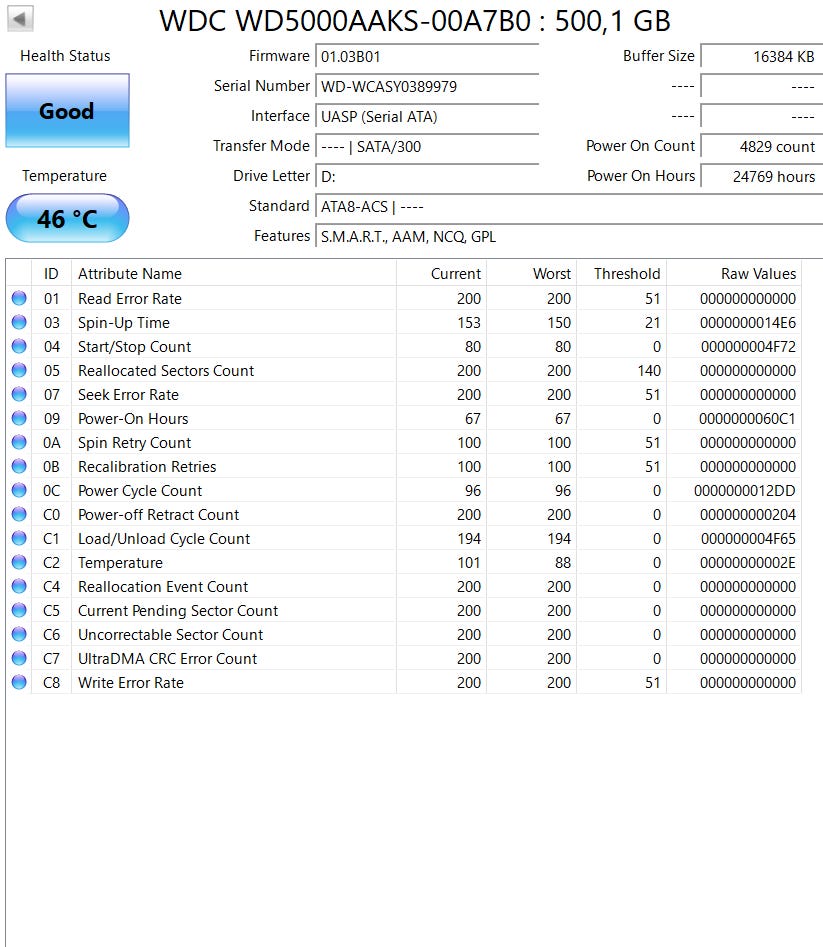Click the Threshold column header
Screen dimensions: 823x947
[x=621, y=274]
